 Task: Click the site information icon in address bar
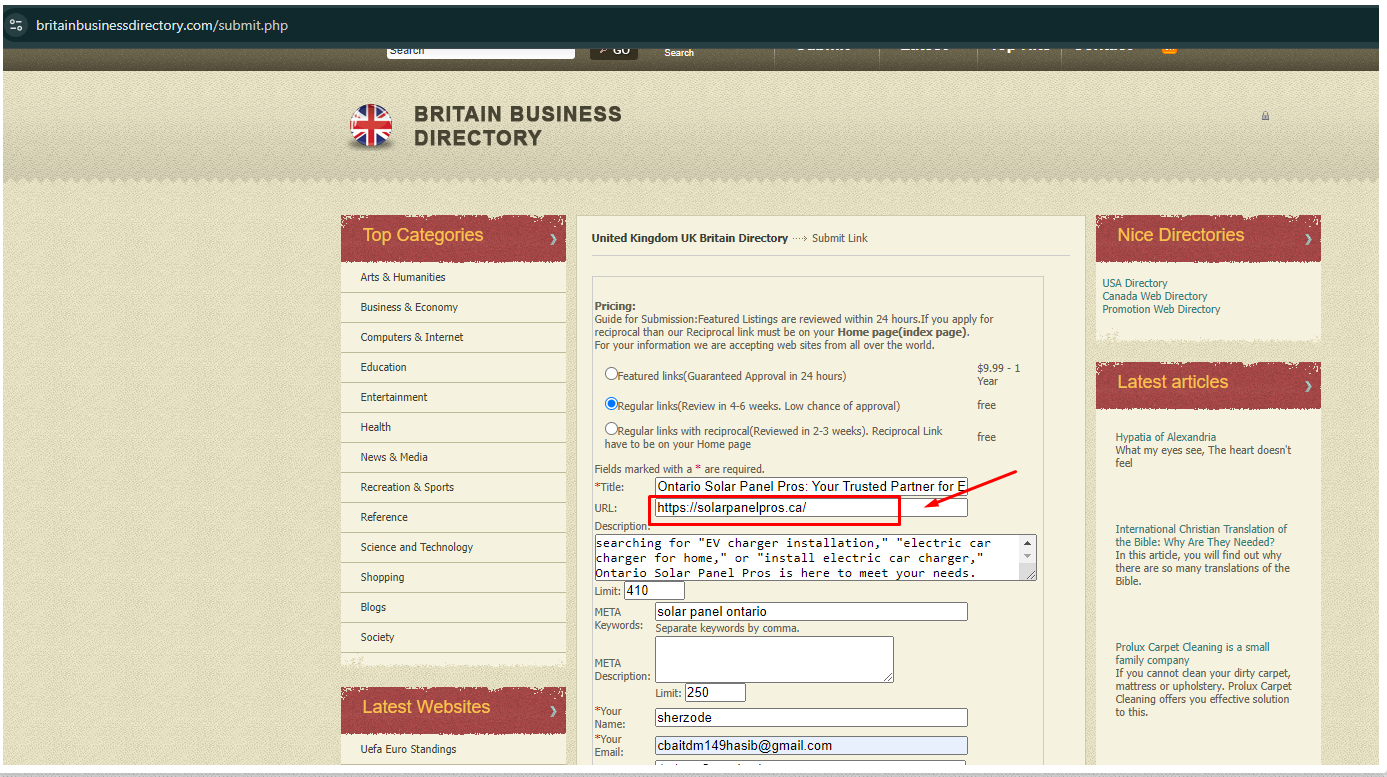[16, 25]
